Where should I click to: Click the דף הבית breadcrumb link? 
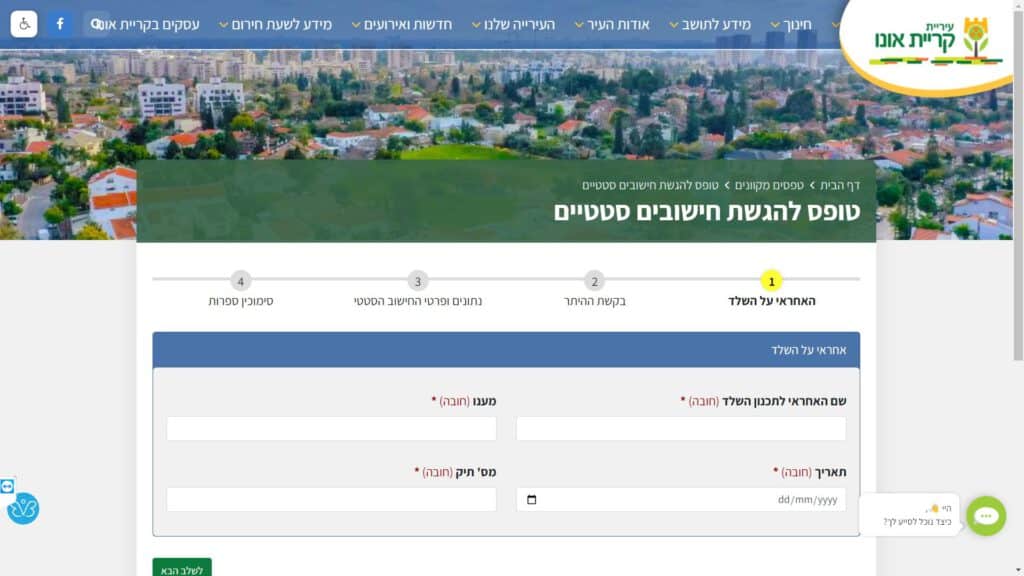[840, 185]
